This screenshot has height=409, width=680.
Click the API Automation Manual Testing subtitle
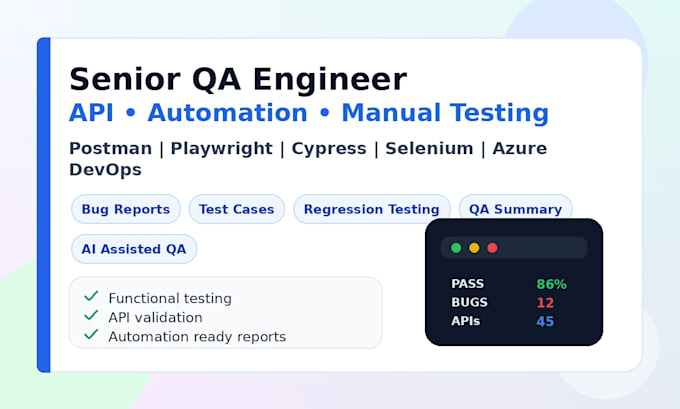click(x=309, y=113)
